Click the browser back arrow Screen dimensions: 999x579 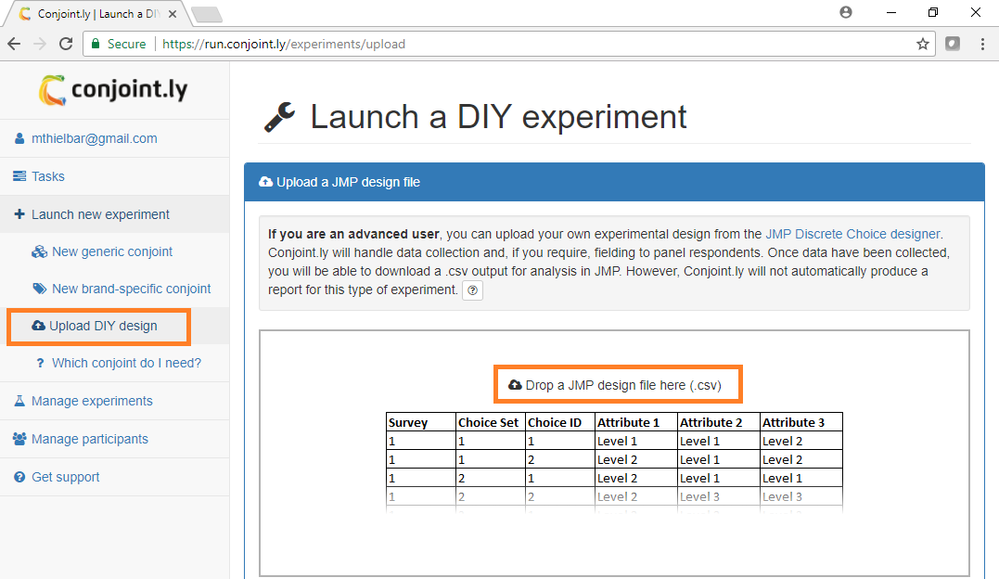click(14, 44)
